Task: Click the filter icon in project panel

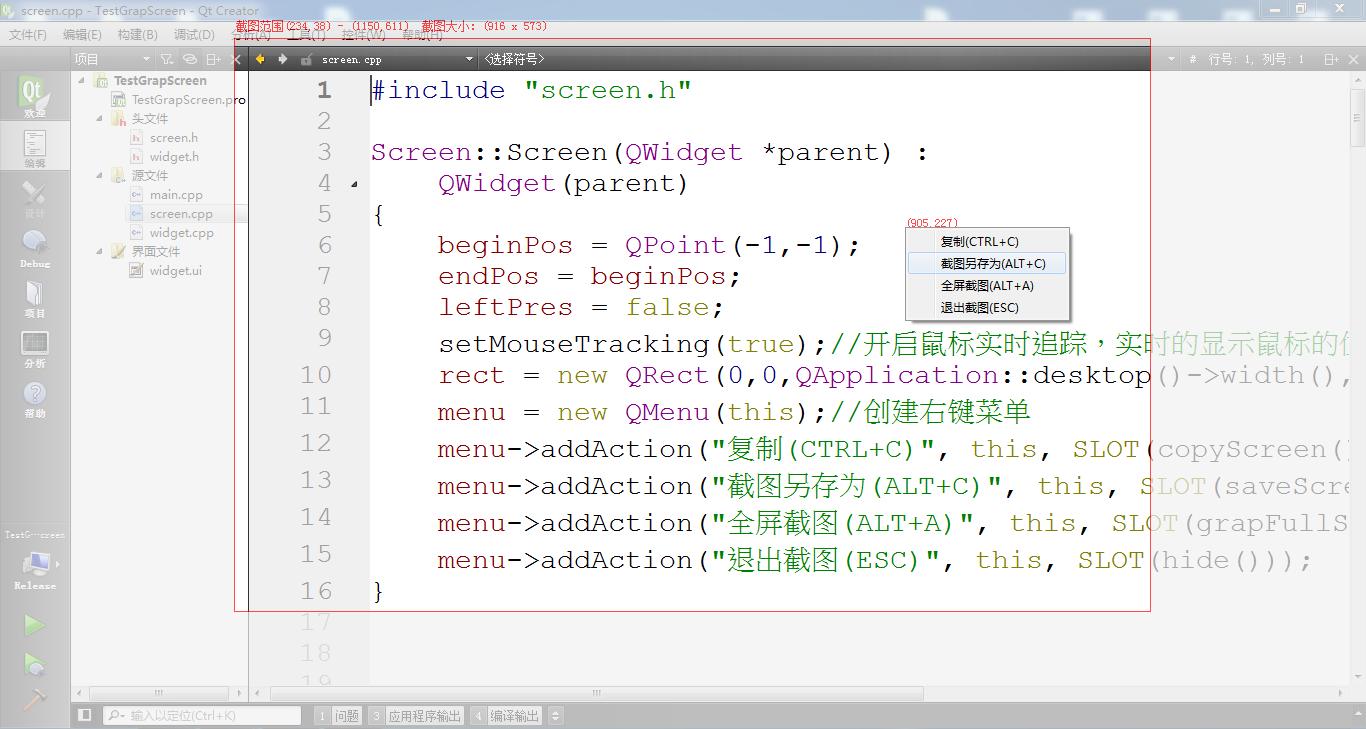Action: pos(166,59)
